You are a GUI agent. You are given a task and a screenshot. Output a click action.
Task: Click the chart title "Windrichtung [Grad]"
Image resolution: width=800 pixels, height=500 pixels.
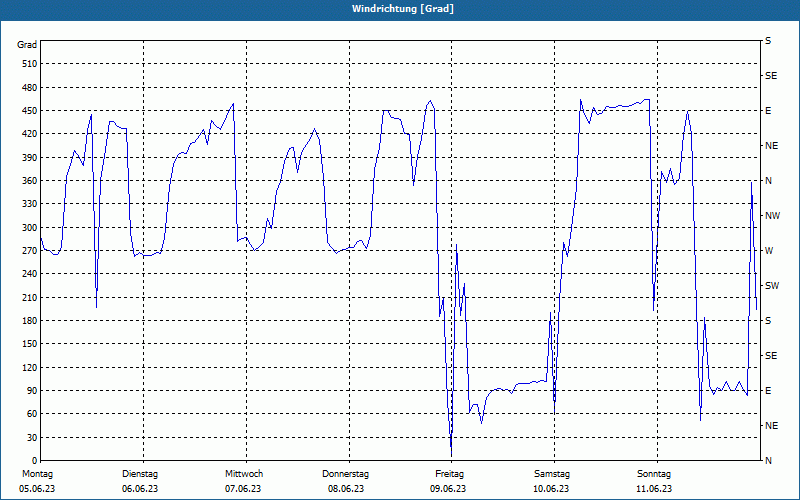pos(403,9)
